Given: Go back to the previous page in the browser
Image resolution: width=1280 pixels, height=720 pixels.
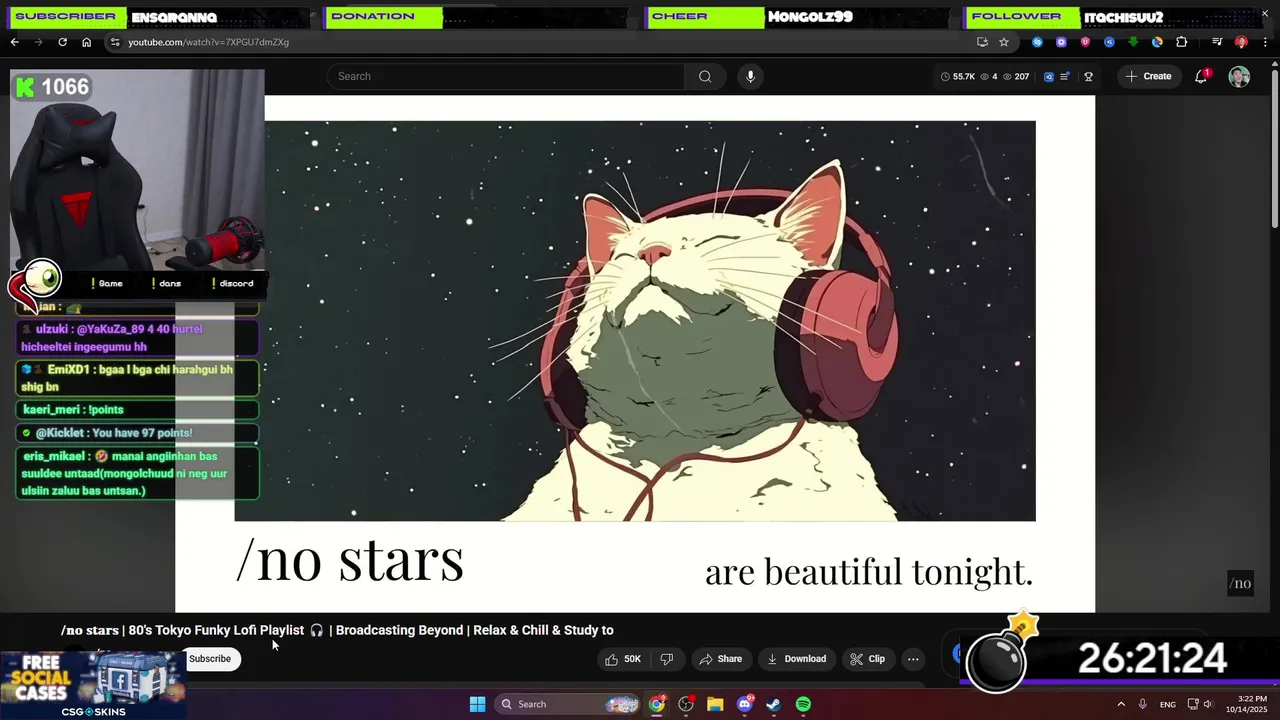Looking at the screenshot, I should (14, 42).
